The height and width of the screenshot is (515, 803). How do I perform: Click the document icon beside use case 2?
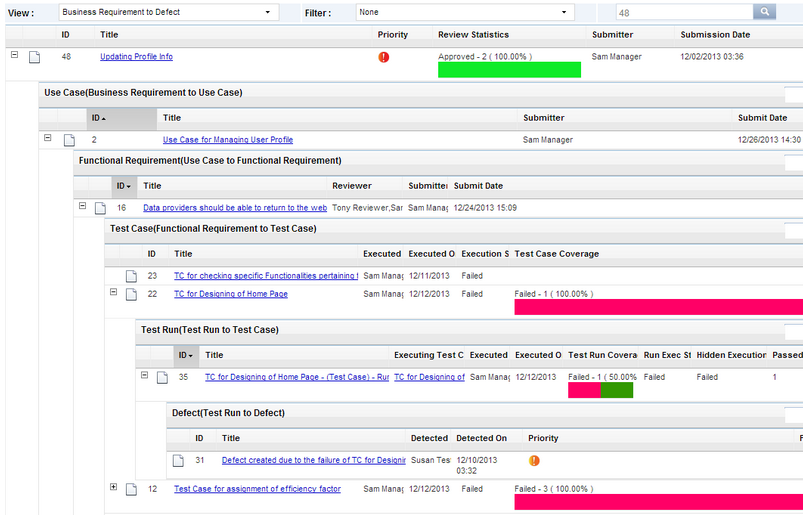coord(70,140)
